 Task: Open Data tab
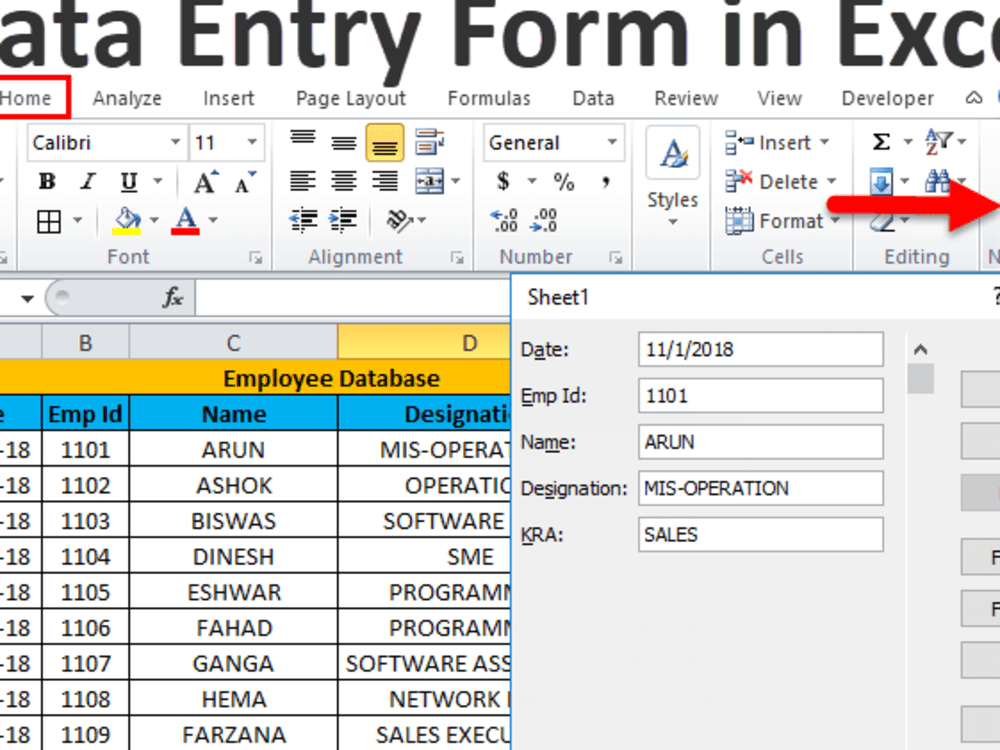(593, 98)
